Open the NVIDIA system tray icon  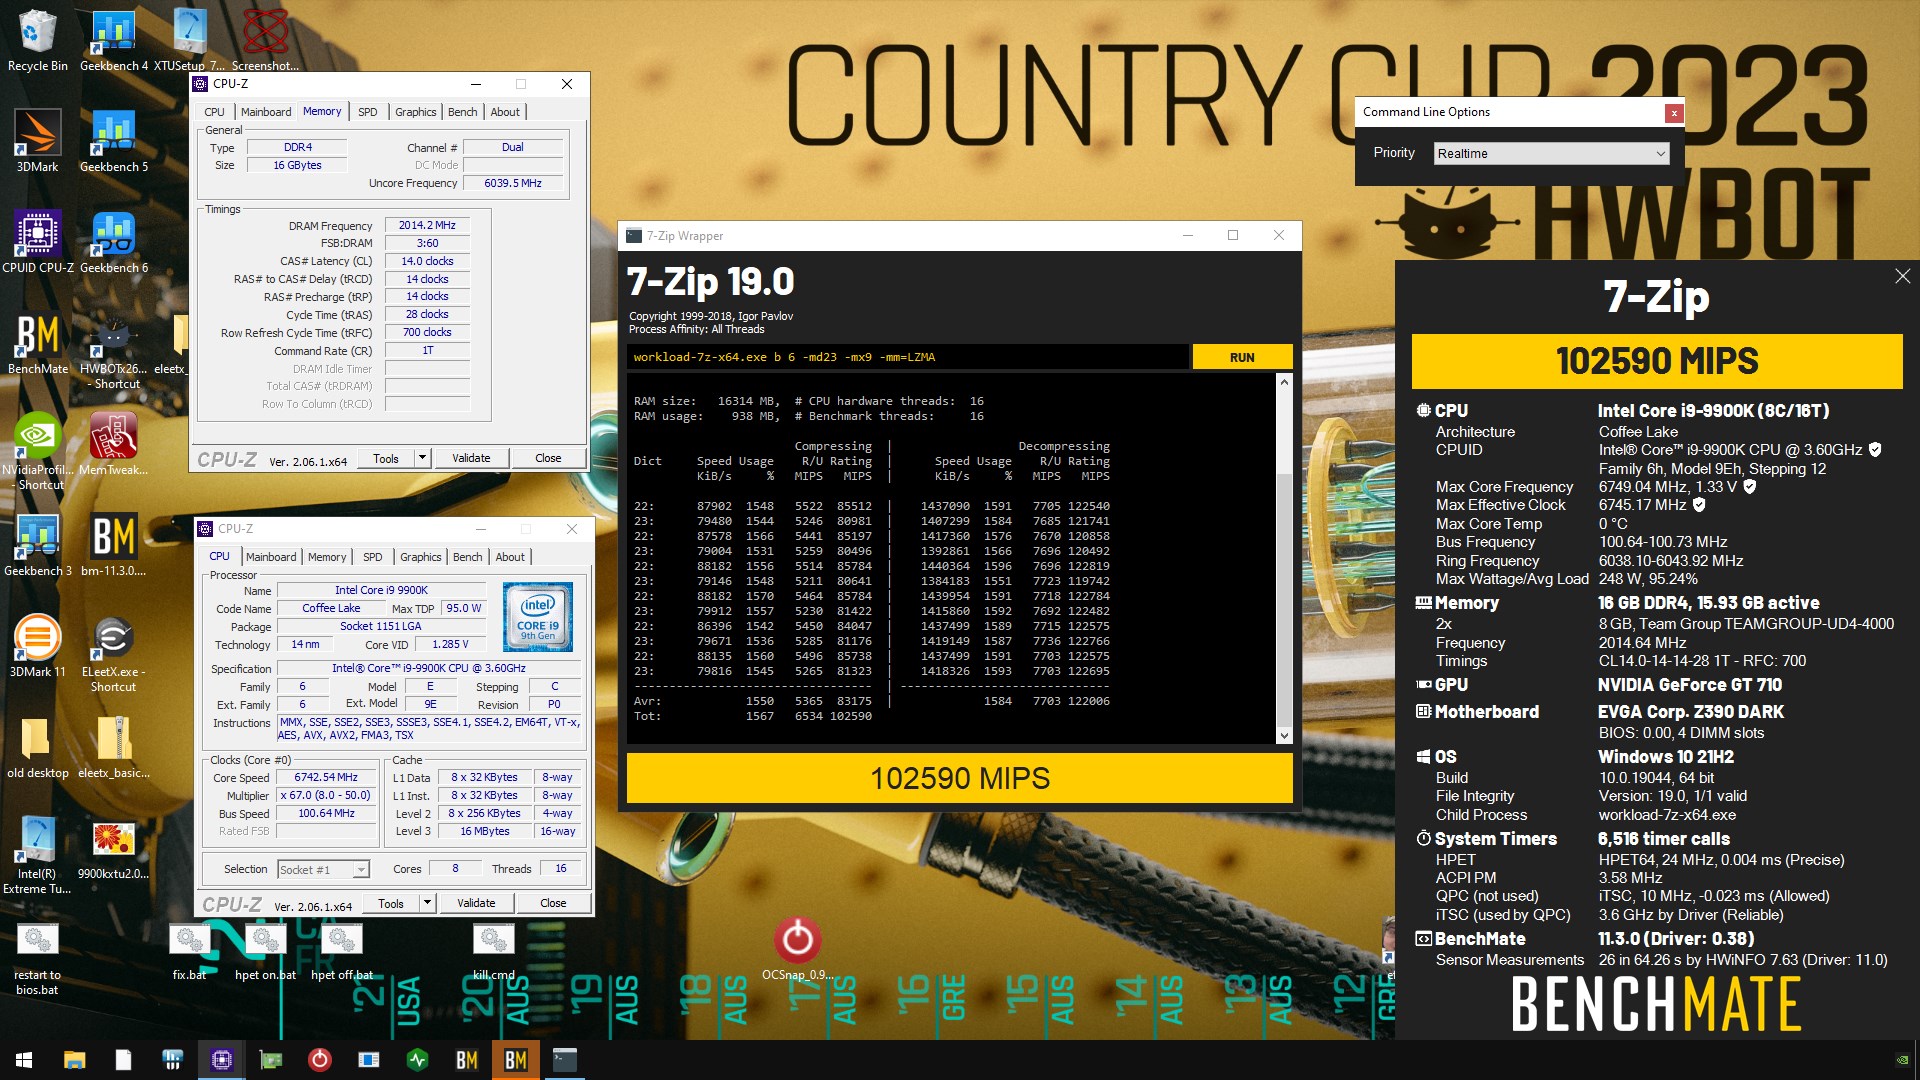(1903, 1060)
